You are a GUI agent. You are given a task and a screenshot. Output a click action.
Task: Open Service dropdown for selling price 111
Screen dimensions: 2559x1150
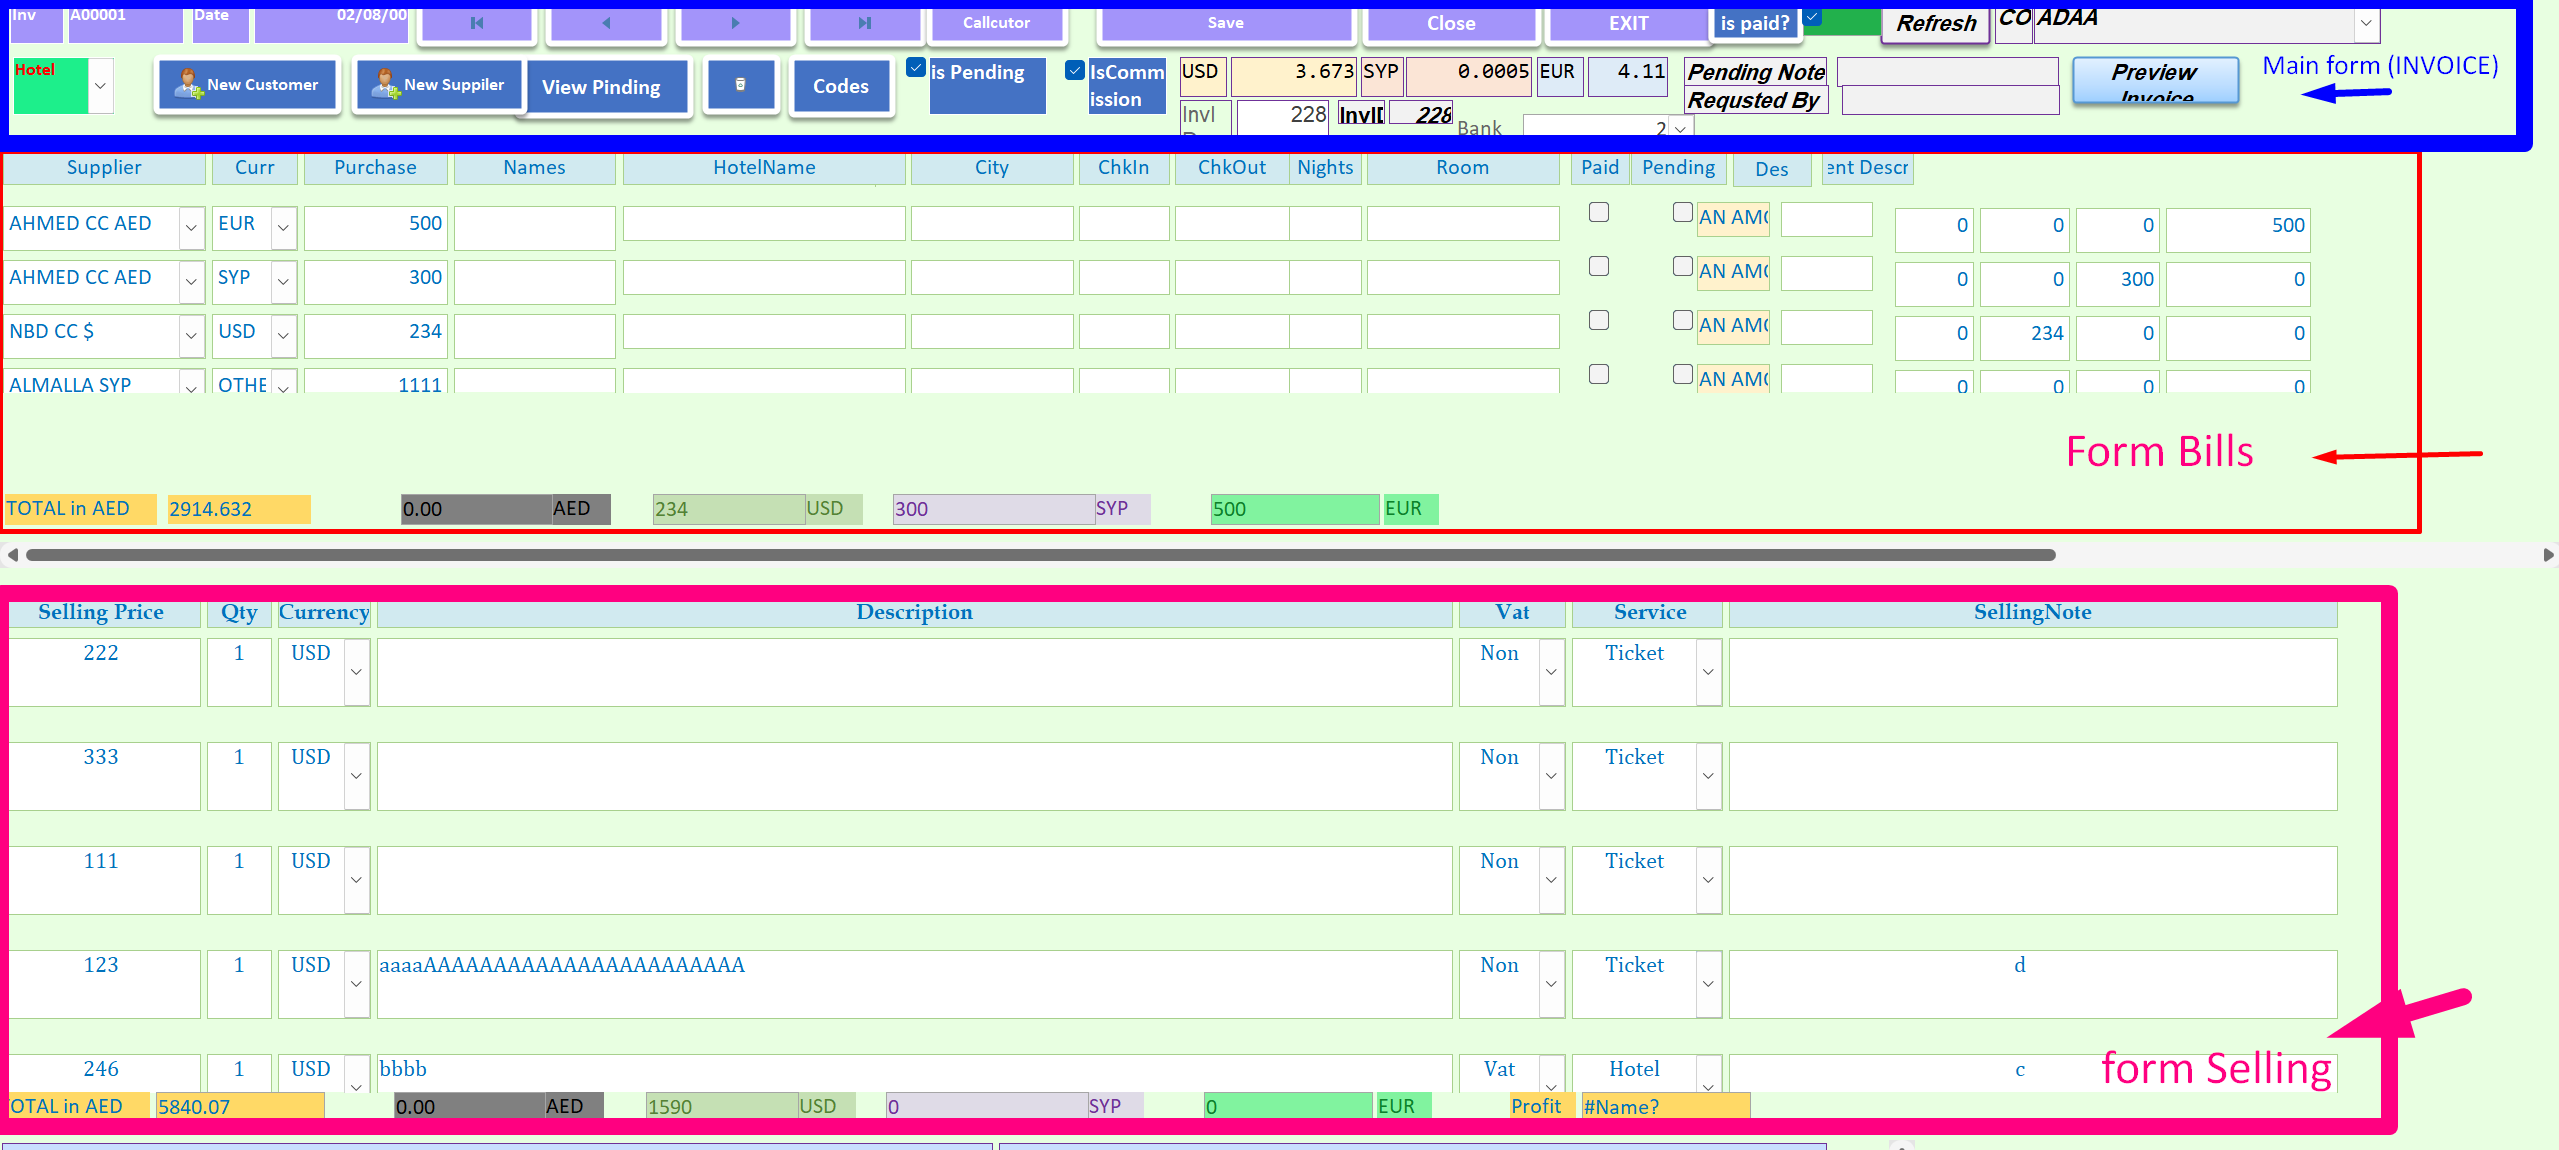tap(1708, 880)
